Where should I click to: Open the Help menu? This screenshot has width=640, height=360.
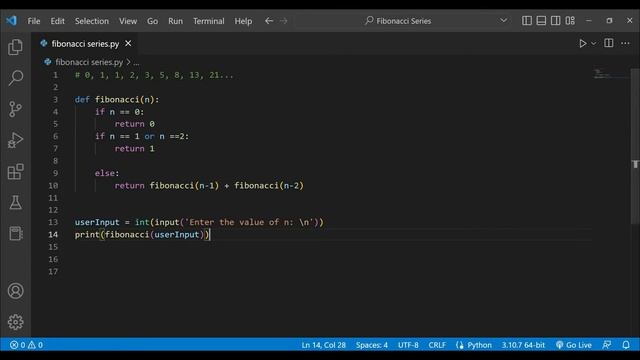(243, 21)
